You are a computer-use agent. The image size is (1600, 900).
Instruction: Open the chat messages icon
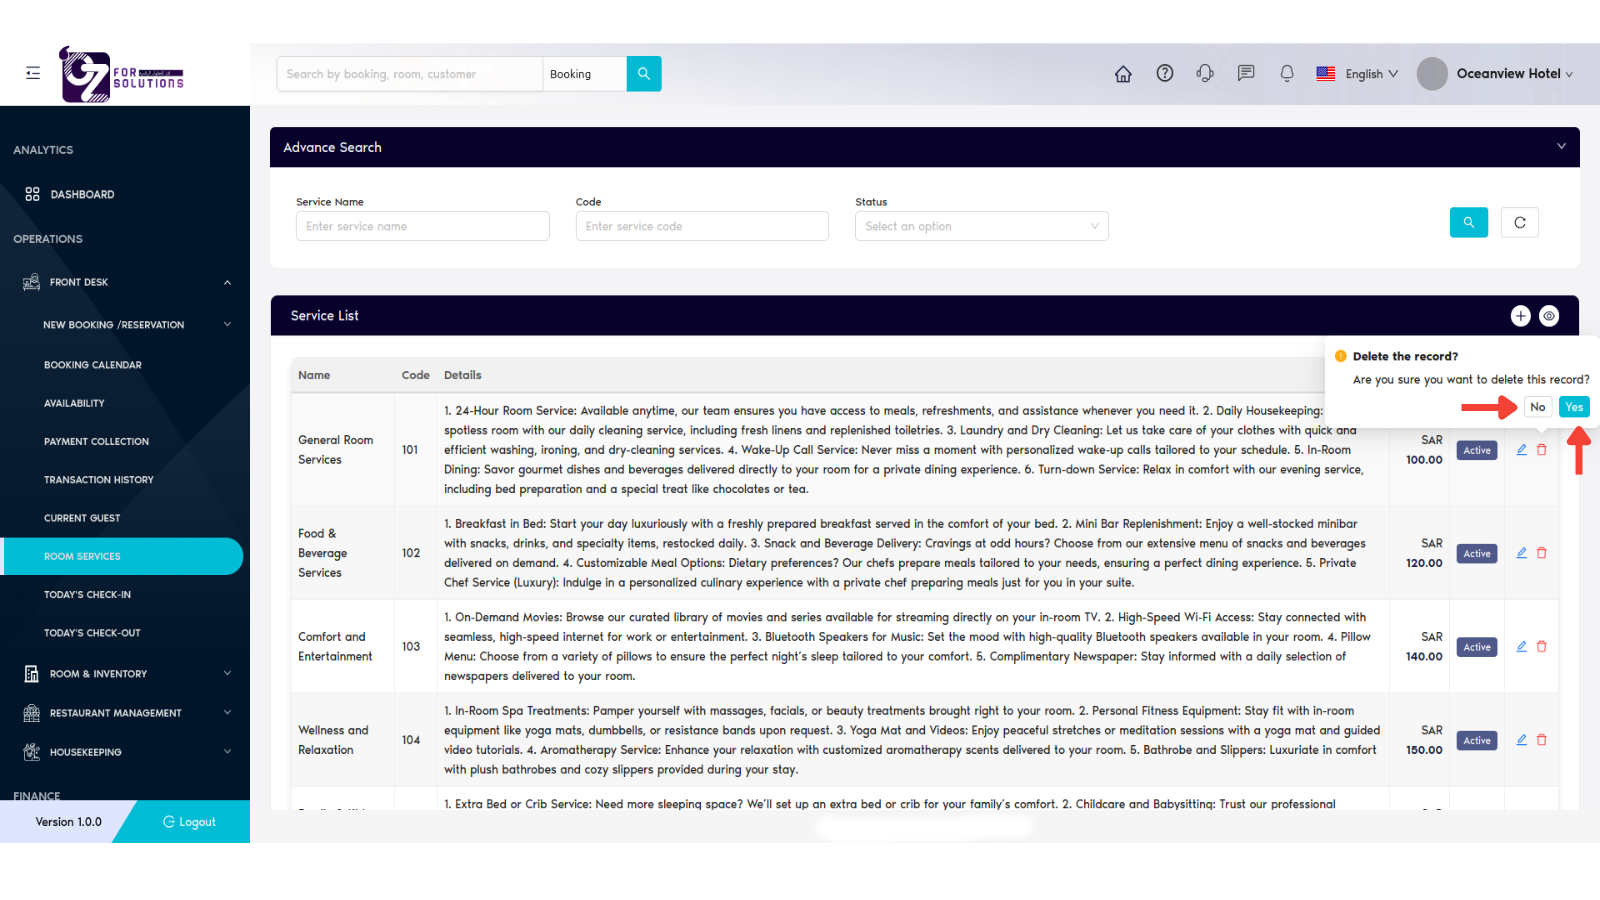pos(1245,73)
